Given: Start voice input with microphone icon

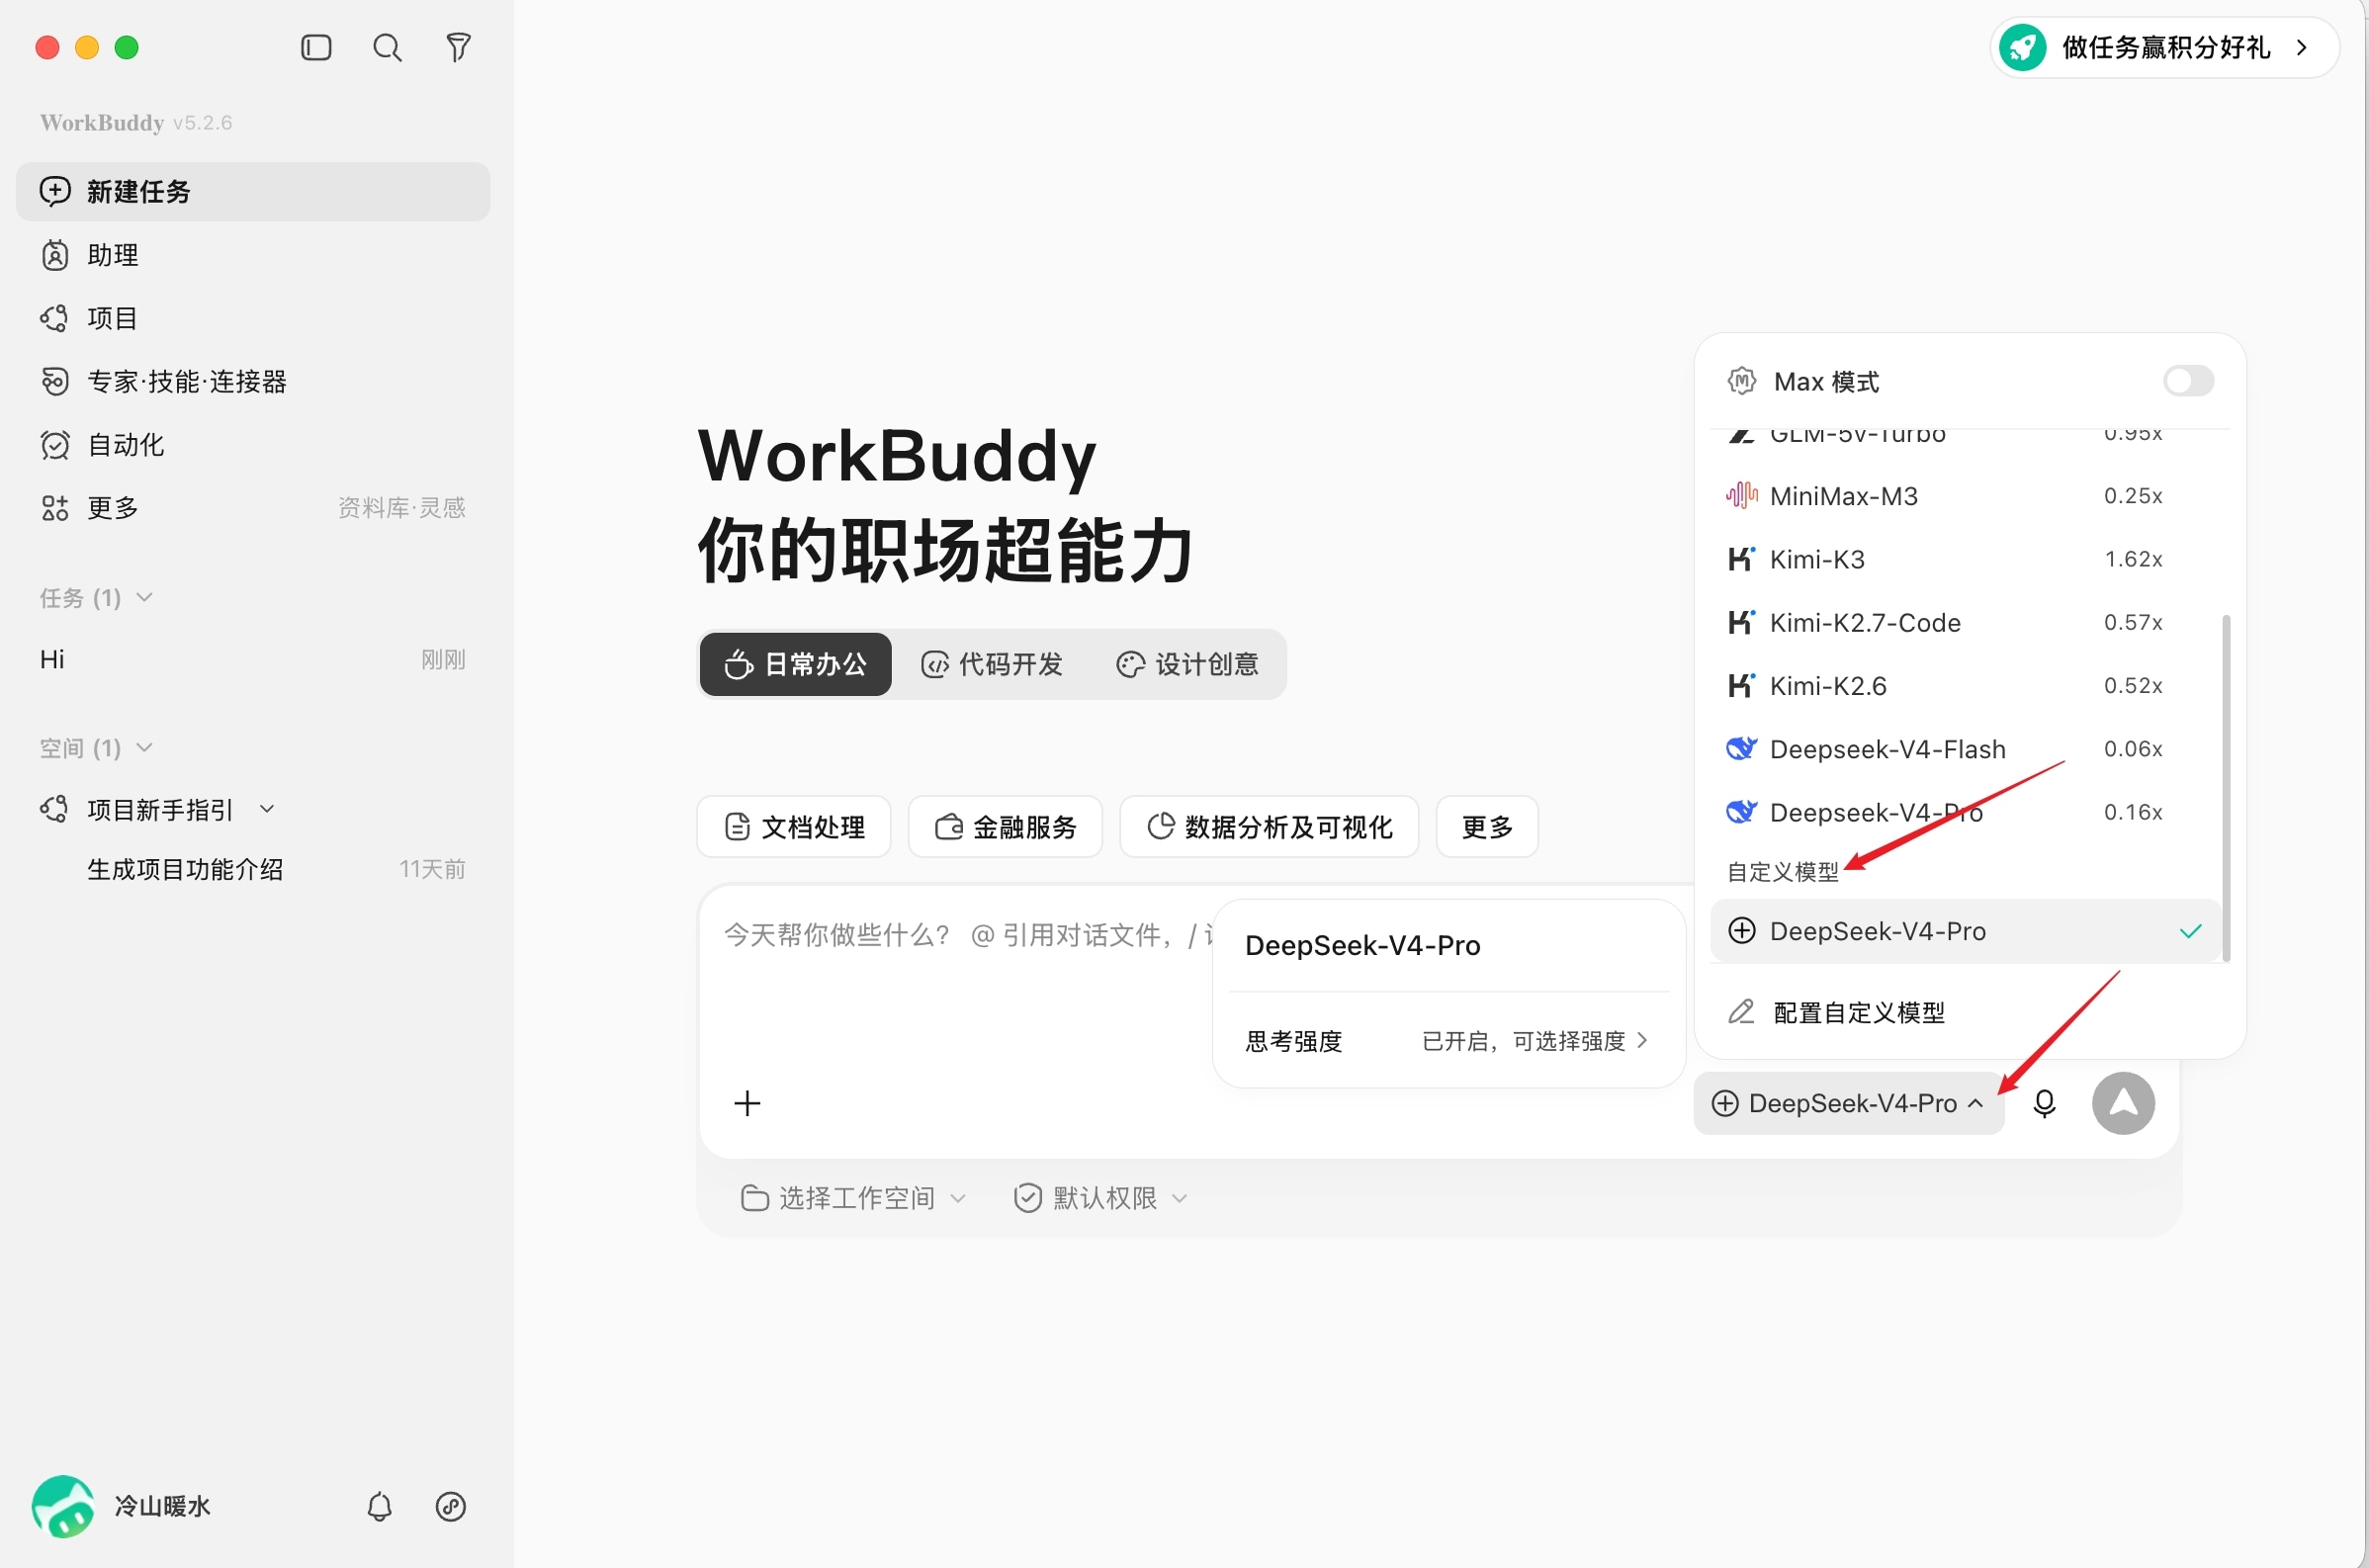Looking at the screenshot, I should tap(2044, 1103).
